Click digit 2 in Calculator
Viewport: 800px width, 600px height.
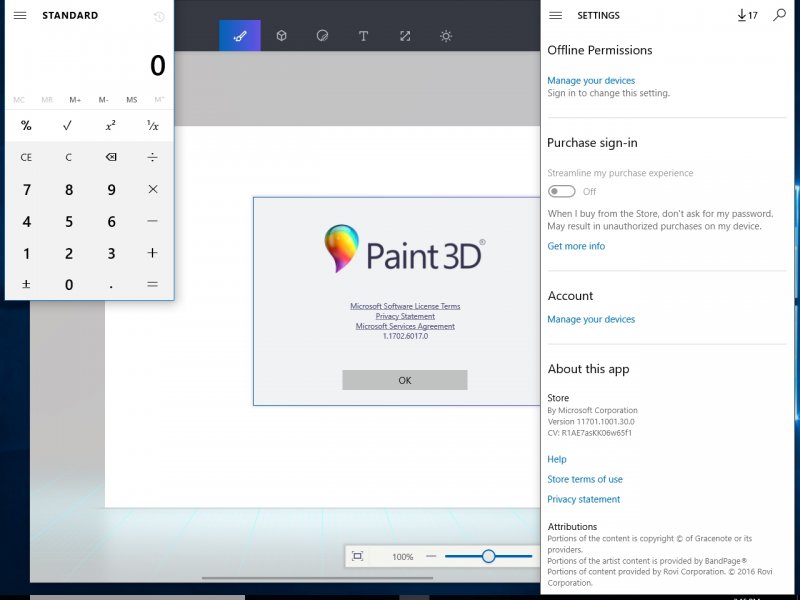(x=68, y=253)
